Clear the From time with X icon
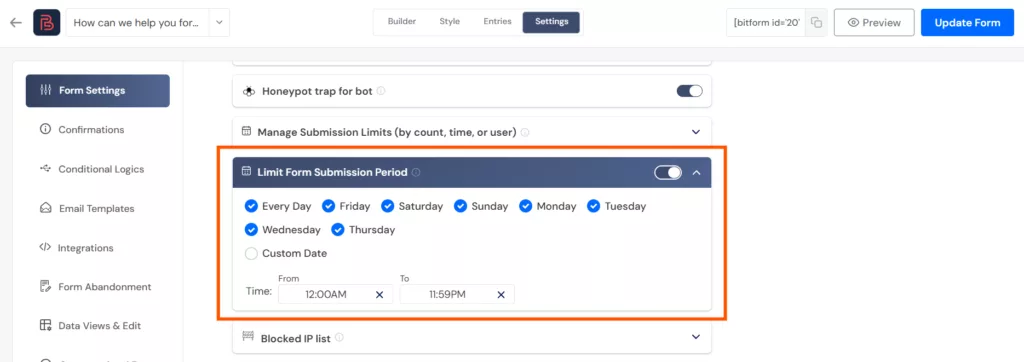 [379, 295]
